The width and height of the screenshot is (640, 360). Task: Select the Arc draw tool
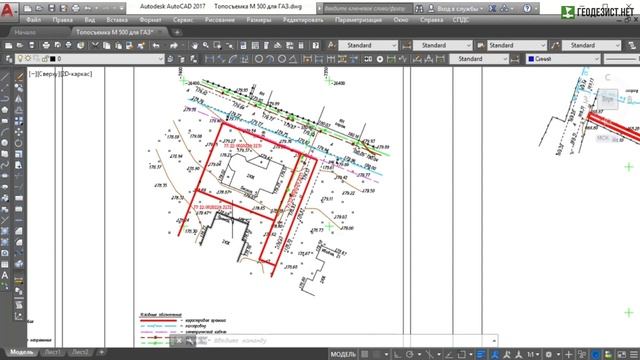point(5,132)
